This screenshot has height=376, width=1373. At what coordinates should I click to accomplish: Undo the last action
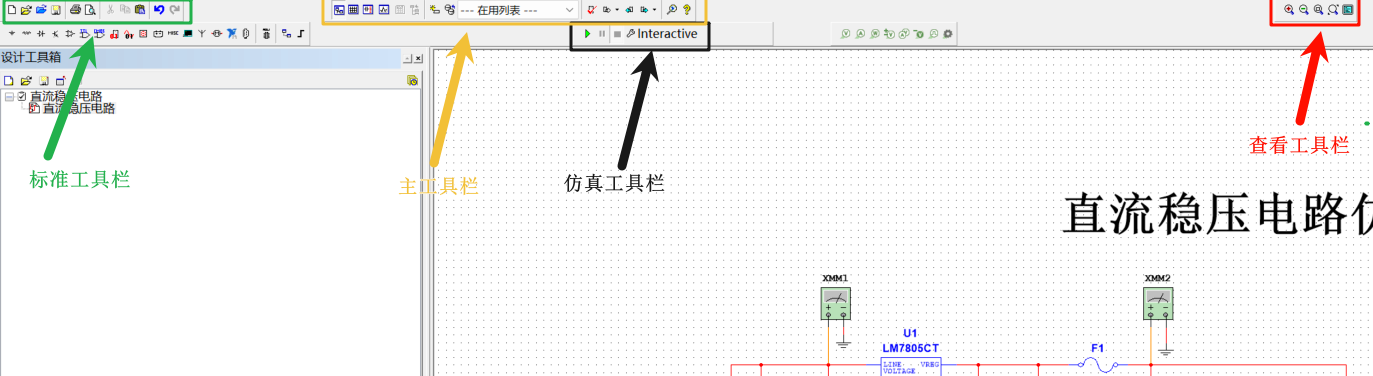coord(158,10)
